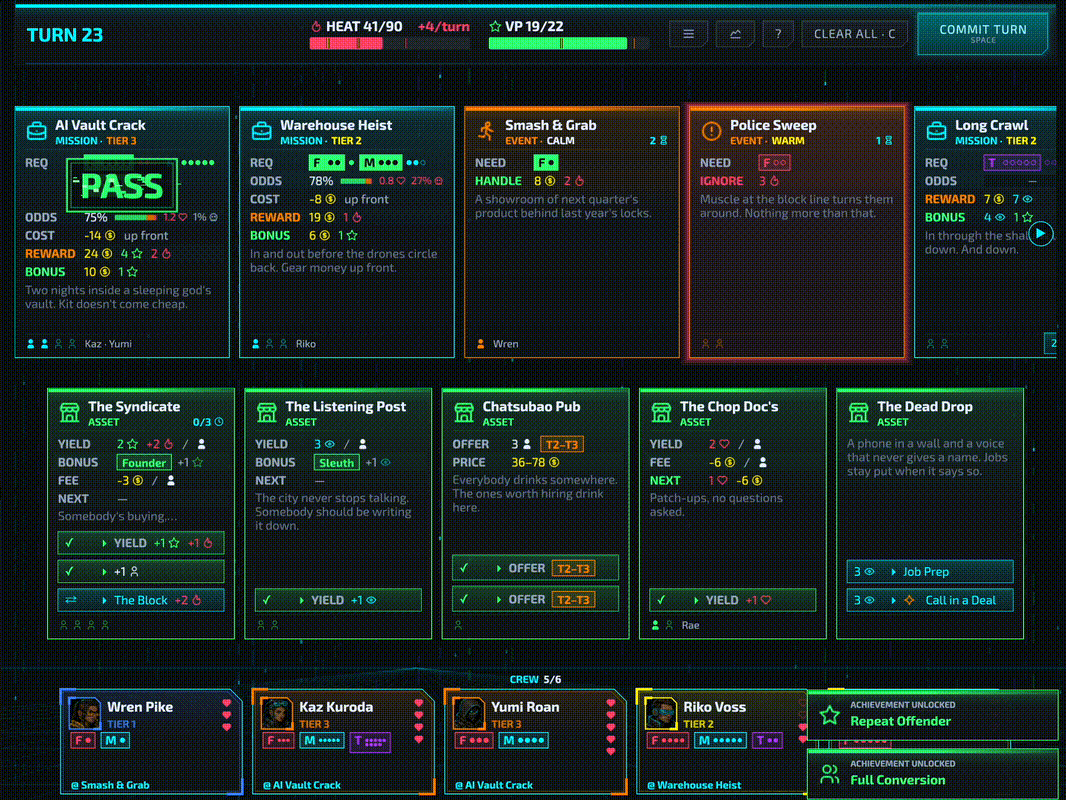
Task: Click the briefcase icon on AI Vault Crack
Action: pyautogui.click(x=37, y=131)
